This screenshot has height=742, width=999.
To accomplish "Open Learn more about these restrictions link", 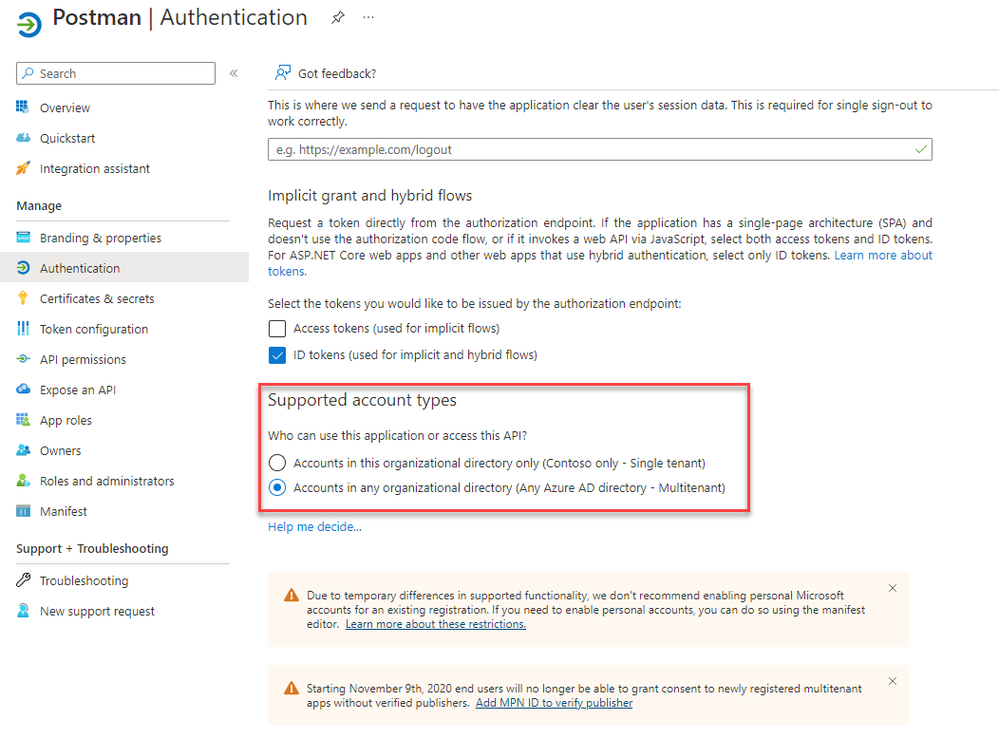I will point(436,624).
